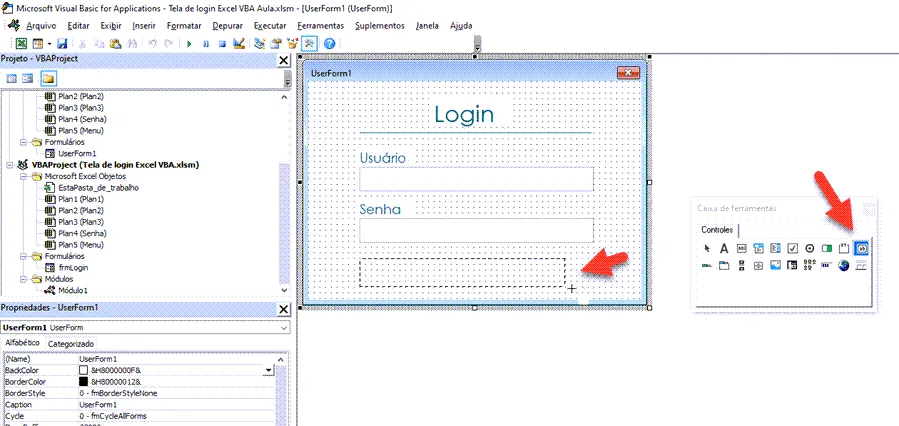
Task: Open help via the blue question mark icon
Action: [329, 44]
